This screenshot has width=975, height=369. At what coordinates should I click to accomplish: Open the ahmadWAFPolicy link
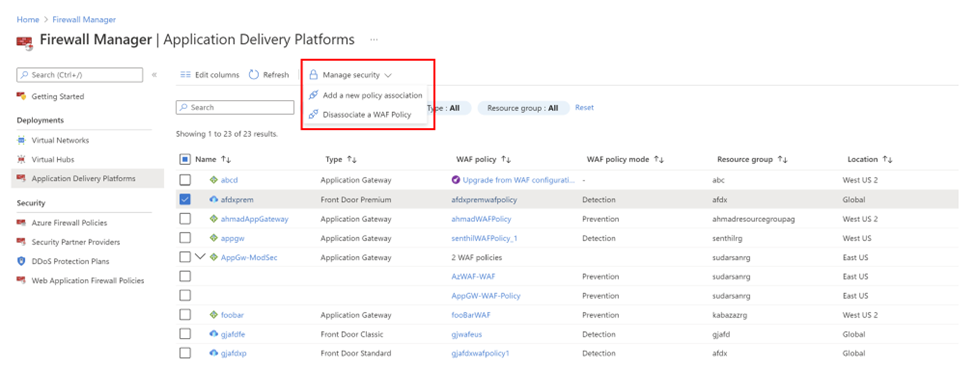[481, 219]
